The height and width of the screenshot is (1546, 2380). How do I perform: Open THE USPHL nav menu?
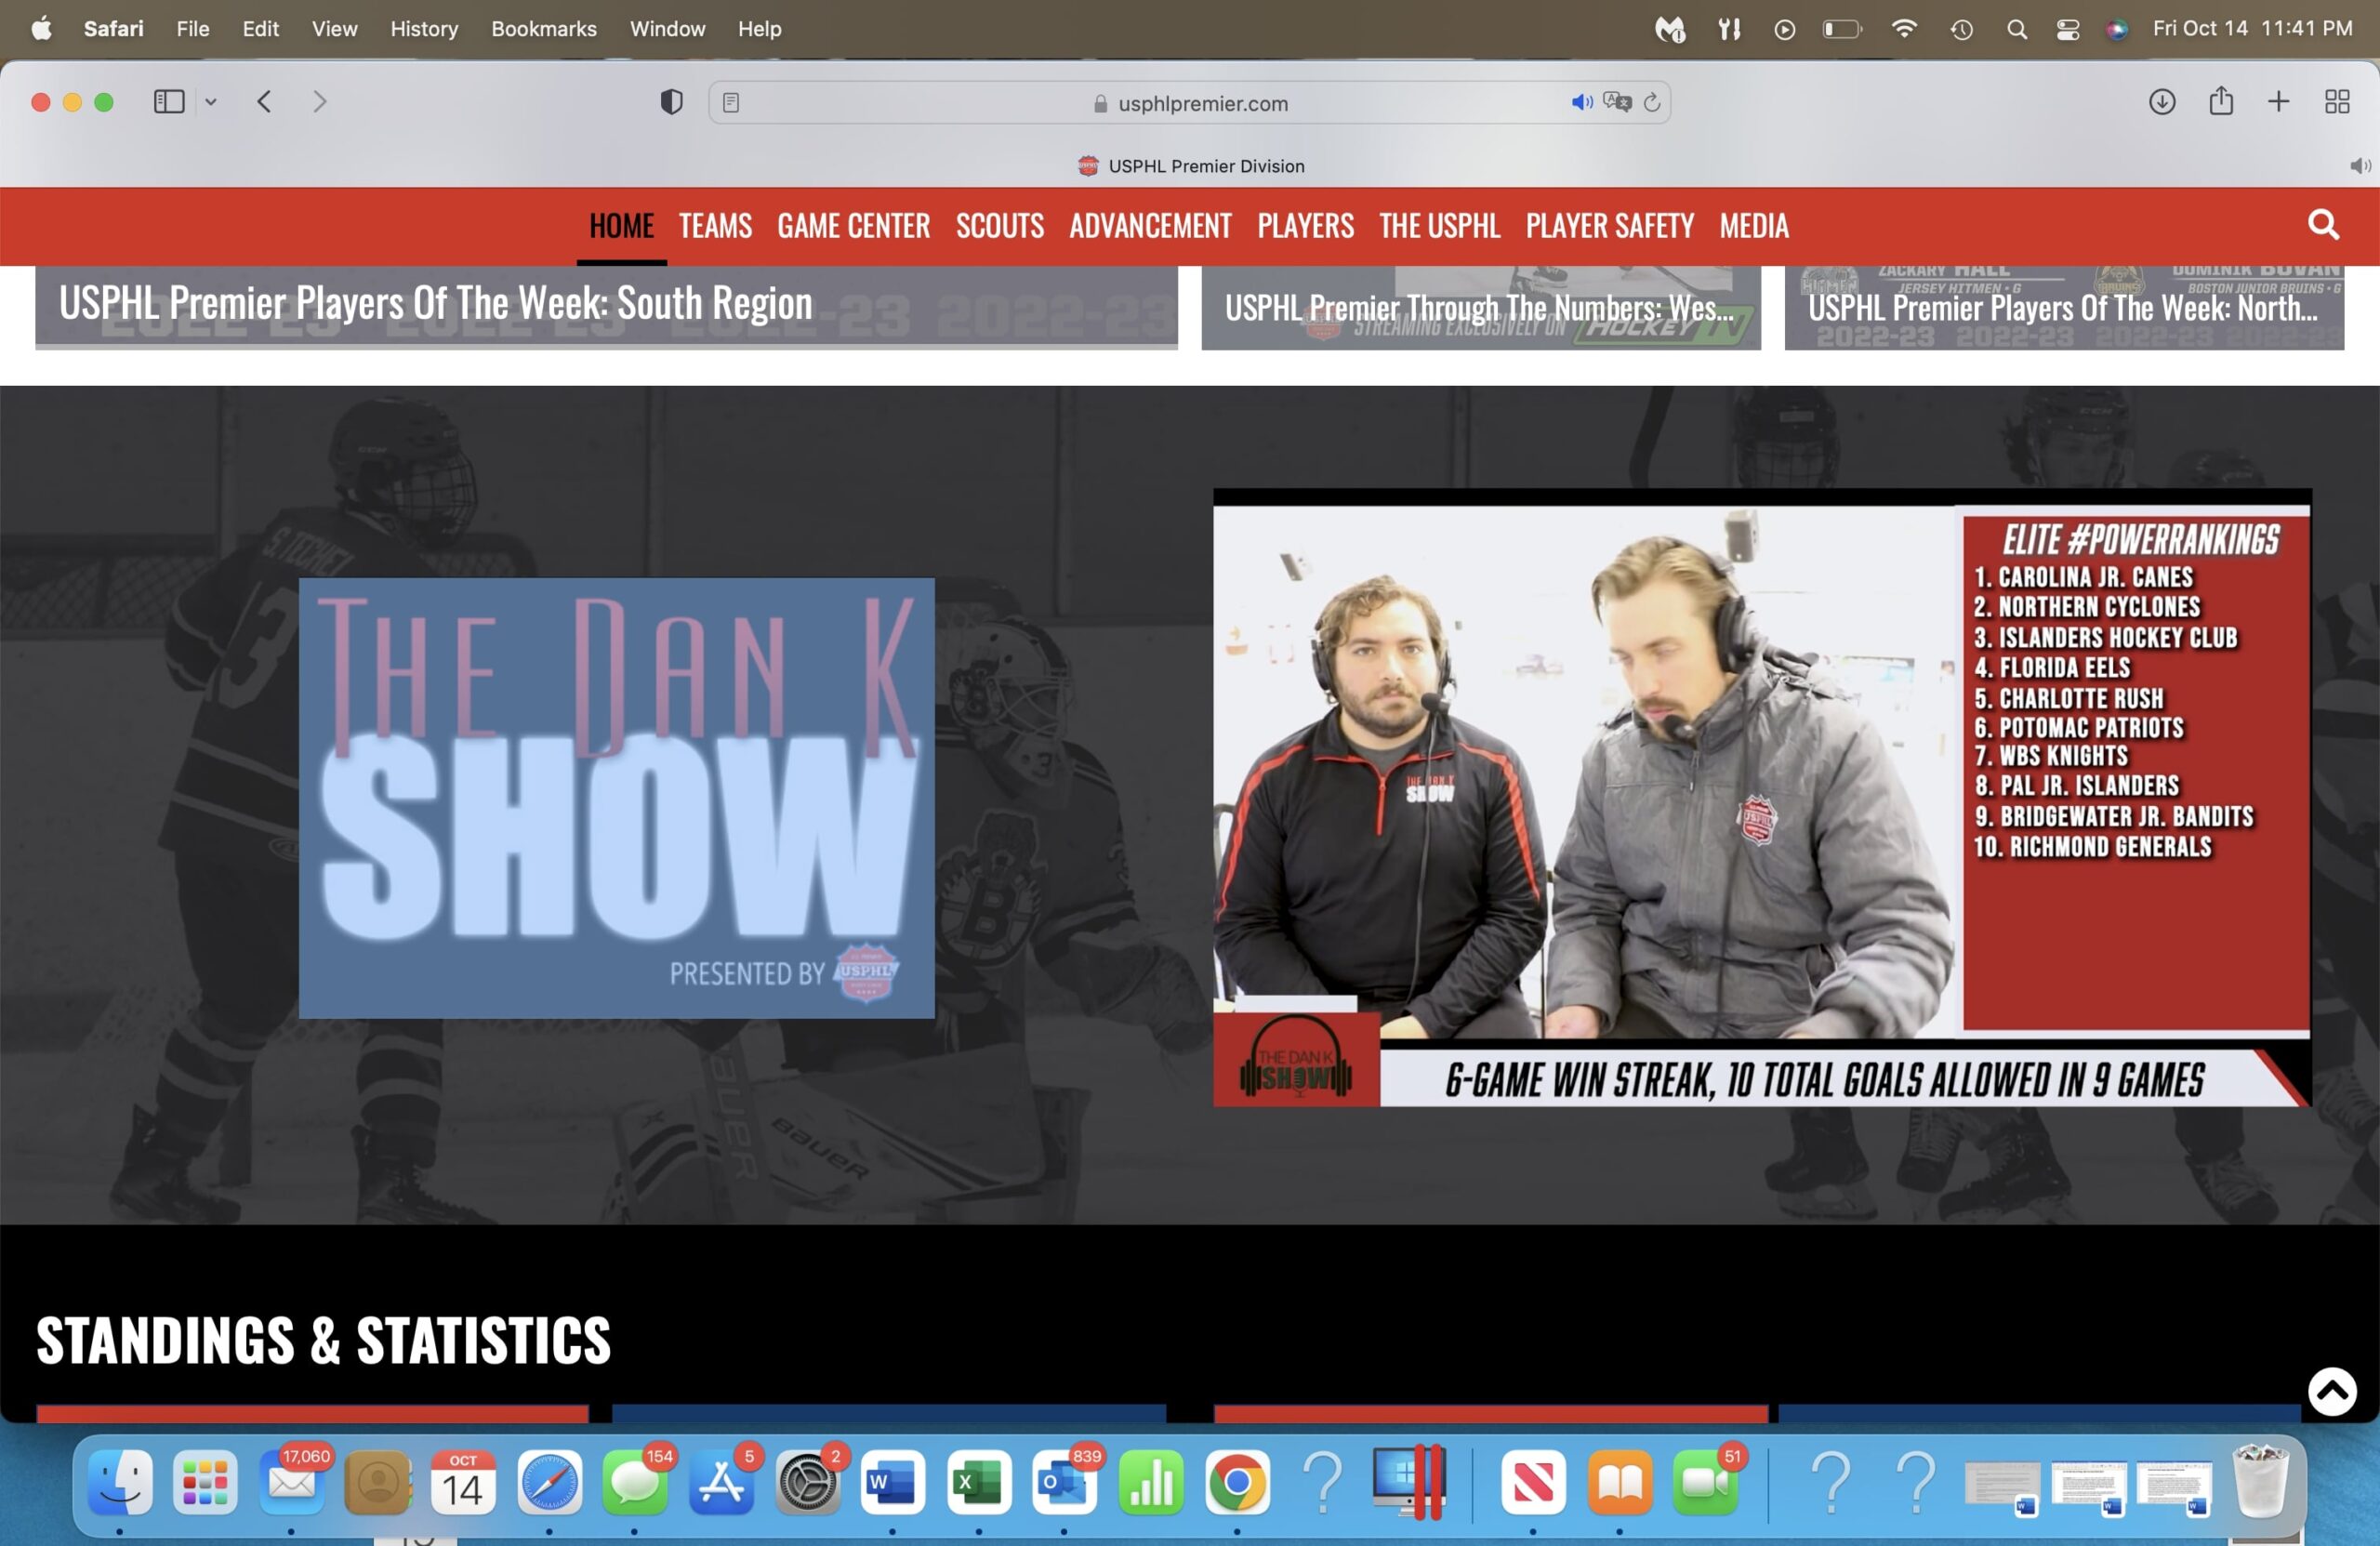click(x=1440, y=226)
